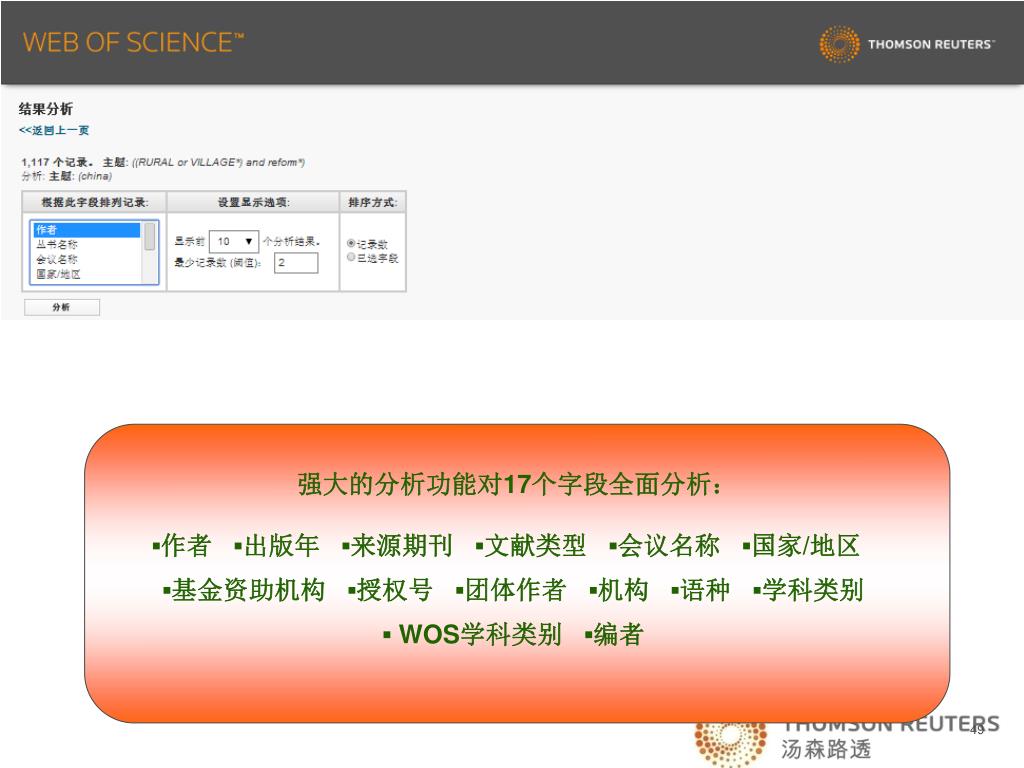Screen dimensions: 1024x768
Task: Click the 分析 analyze button
Action: pyautogui.click(x=62, y=307)
